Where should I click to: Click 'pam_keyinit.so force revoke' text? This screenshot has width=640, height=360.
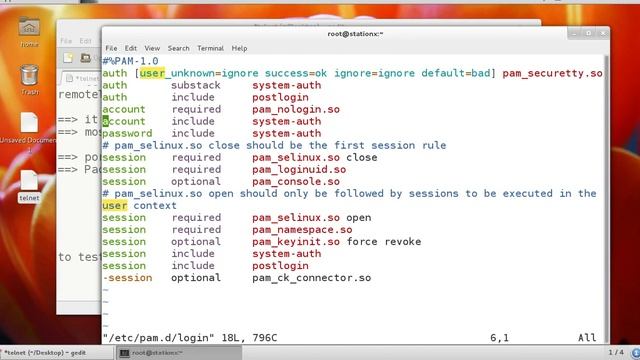[x=336, y=242]
